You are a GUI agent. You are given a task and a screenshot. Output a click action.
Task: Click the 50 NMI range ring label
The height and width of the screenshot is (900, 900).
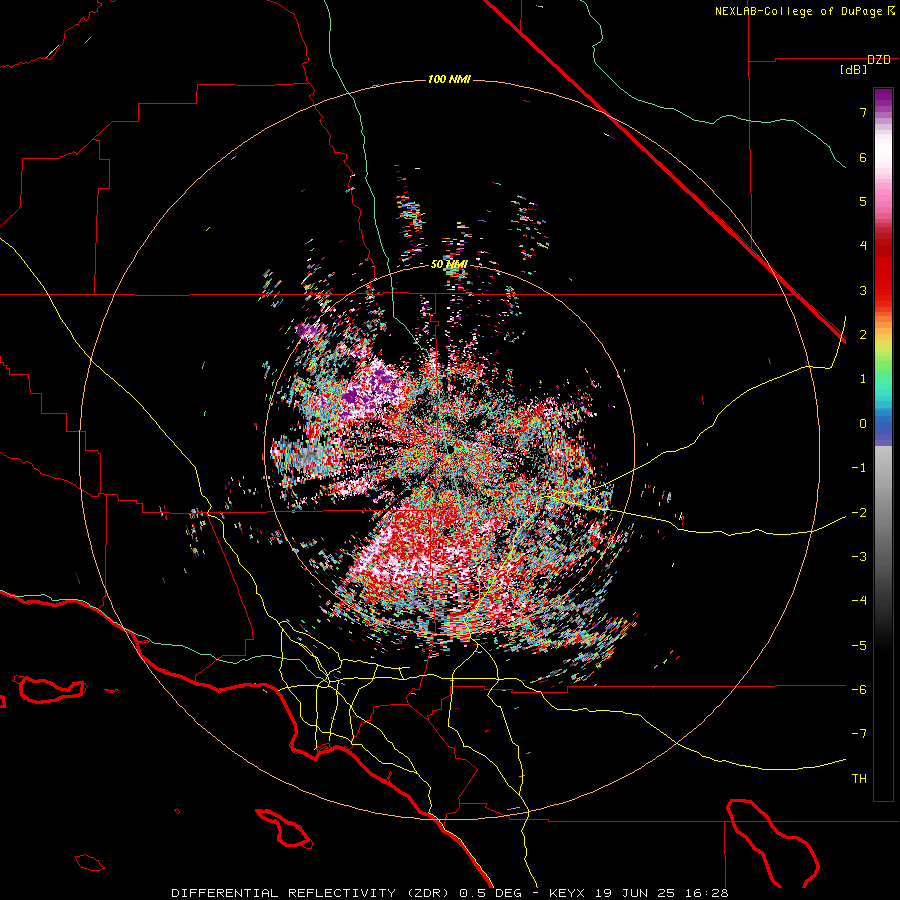449,265
